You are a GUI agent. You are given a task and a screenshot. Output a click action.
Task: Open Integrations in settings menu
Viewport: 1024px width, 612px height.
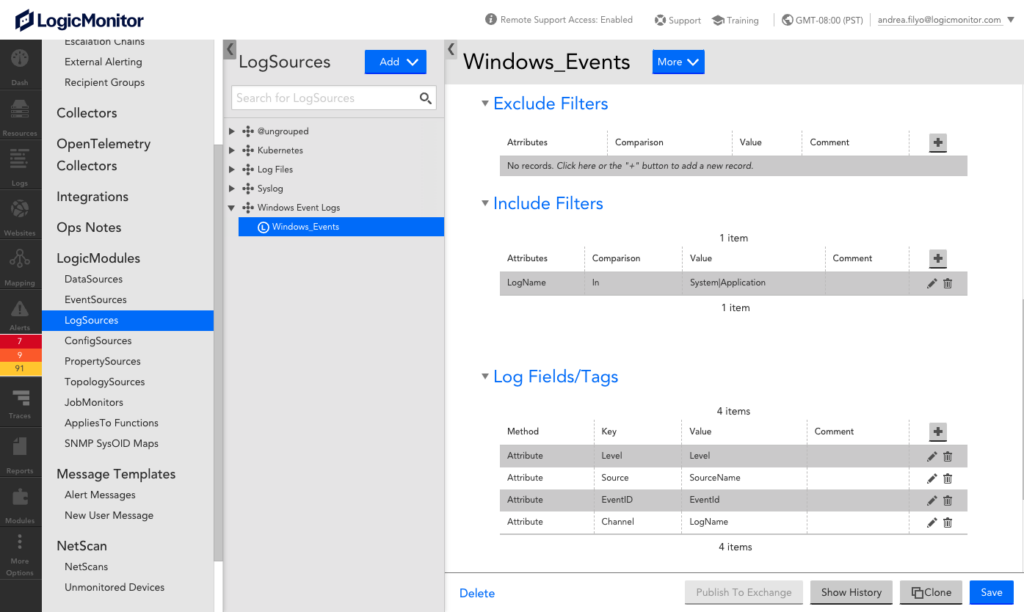(x=92, y=197)
